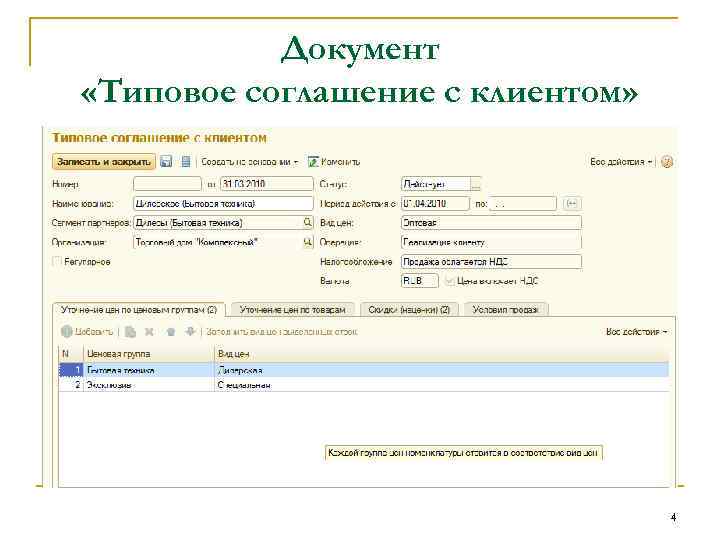Click 'Специальная' price type cell

click(442, 385)
